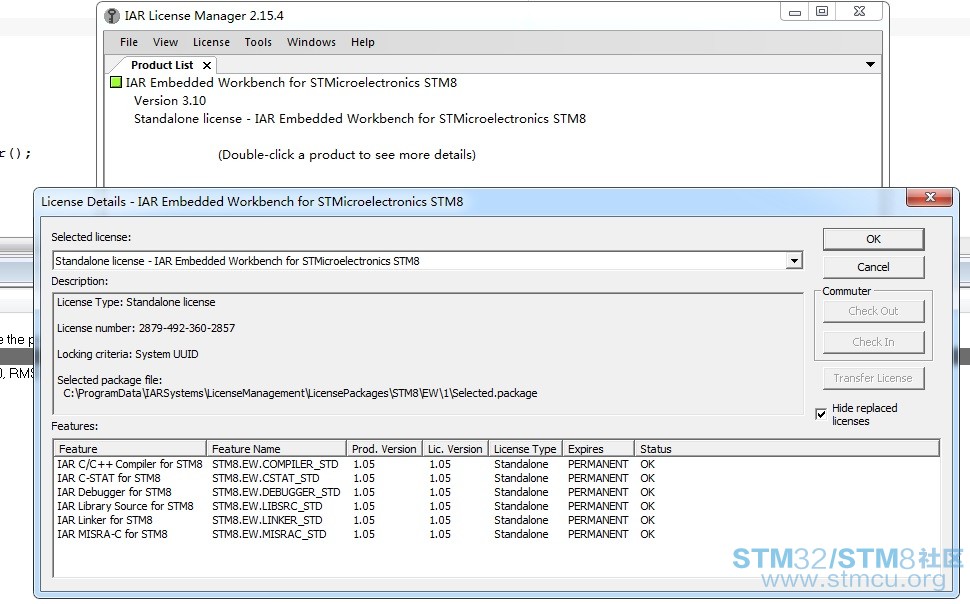Close the Product List tab
This screenshot has height=604, width=970.
[x=207, y=65]
